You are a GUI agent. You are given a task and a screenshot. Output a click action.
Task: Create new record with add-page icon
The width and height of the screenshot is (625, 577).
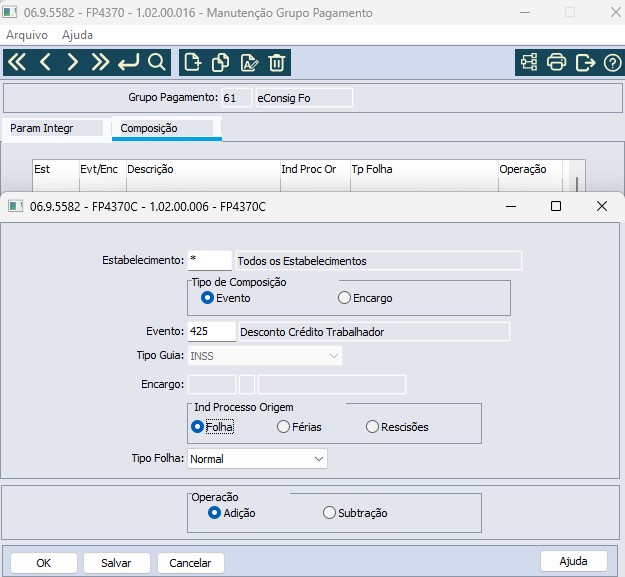193,63
